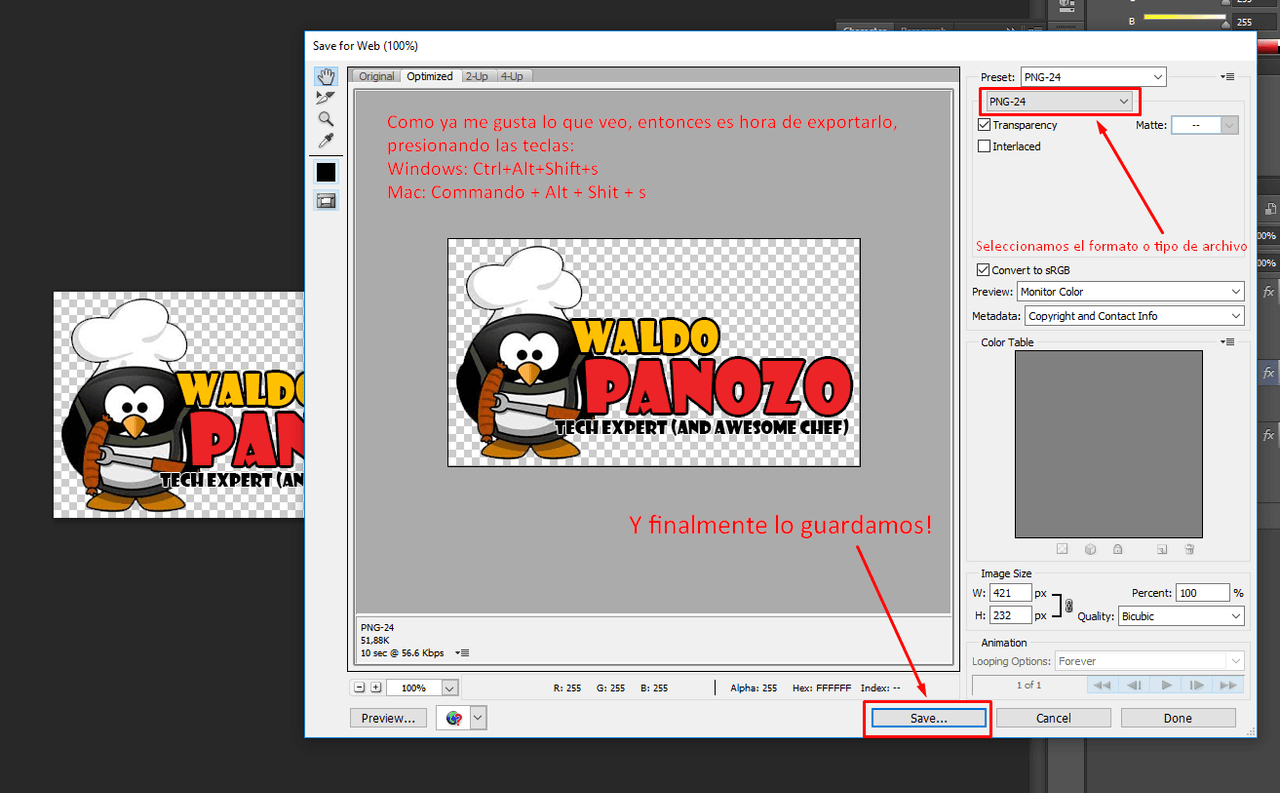Toggle the Interlaced checkbox

pyautogui.click(x=985, y=146)
